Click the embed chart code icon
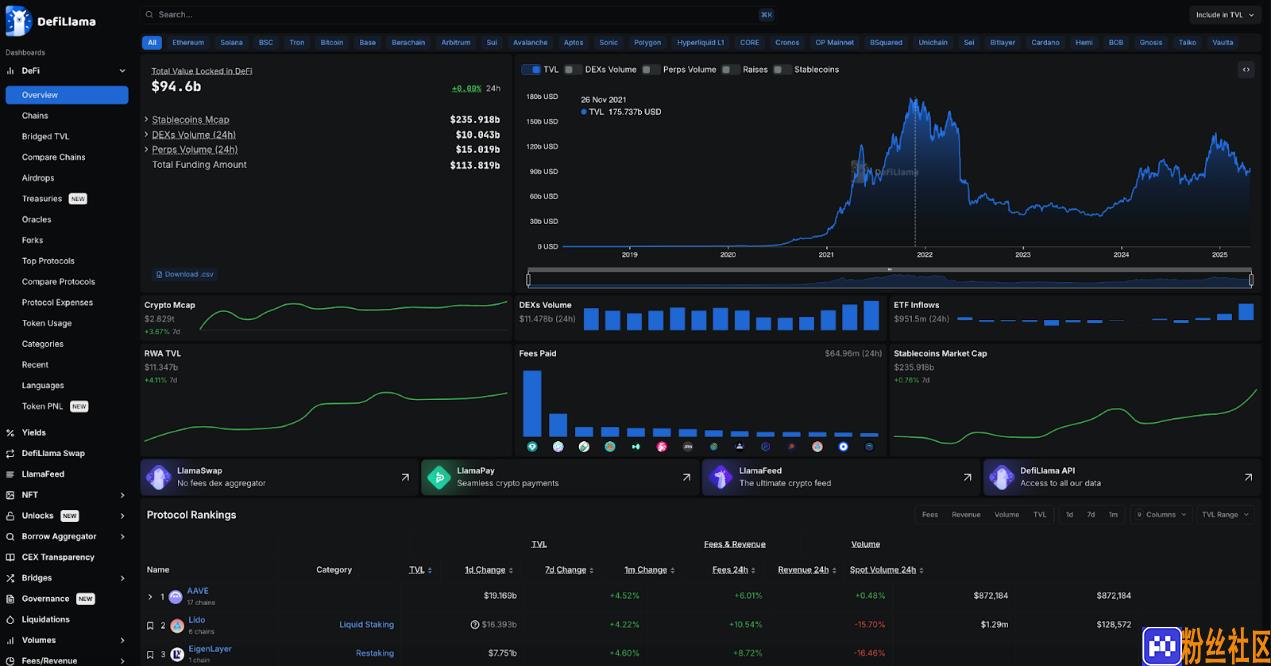Viewport: 1271px width, 666px height. 1246,69
